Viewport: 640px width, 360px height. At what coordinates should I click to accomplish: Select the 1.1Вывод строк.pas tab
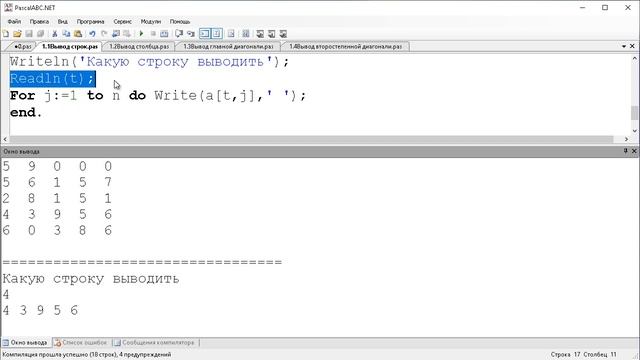pos(70,47)
